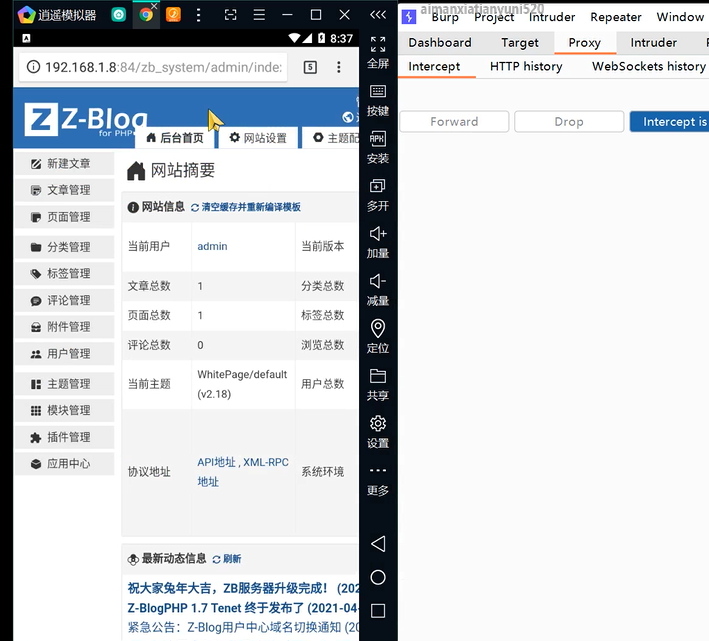This screenshot has height=641, width=709.
Task: Collapse emulator sidebar with triple chevron
Action: click(378, 15)
